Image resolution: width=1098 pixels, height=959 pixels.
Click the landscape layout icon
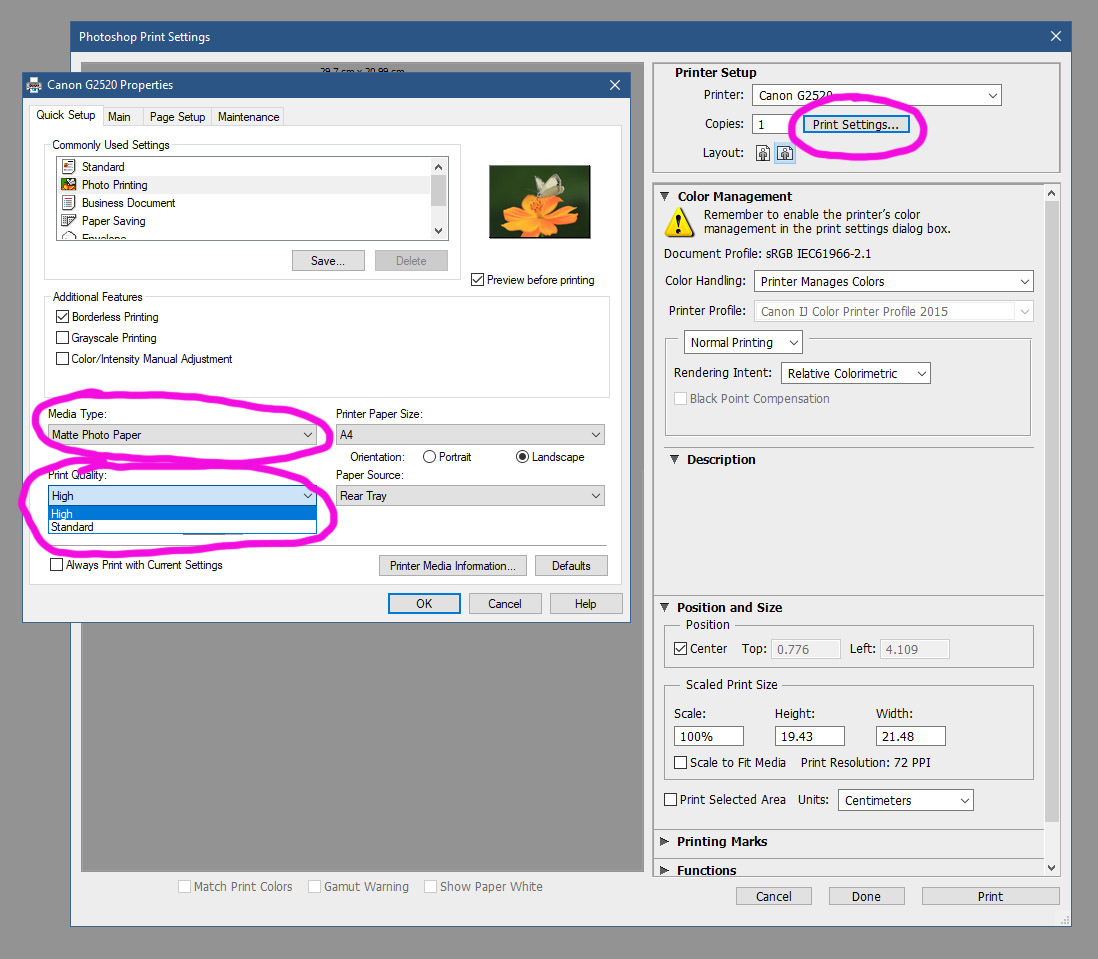(785, 153)
